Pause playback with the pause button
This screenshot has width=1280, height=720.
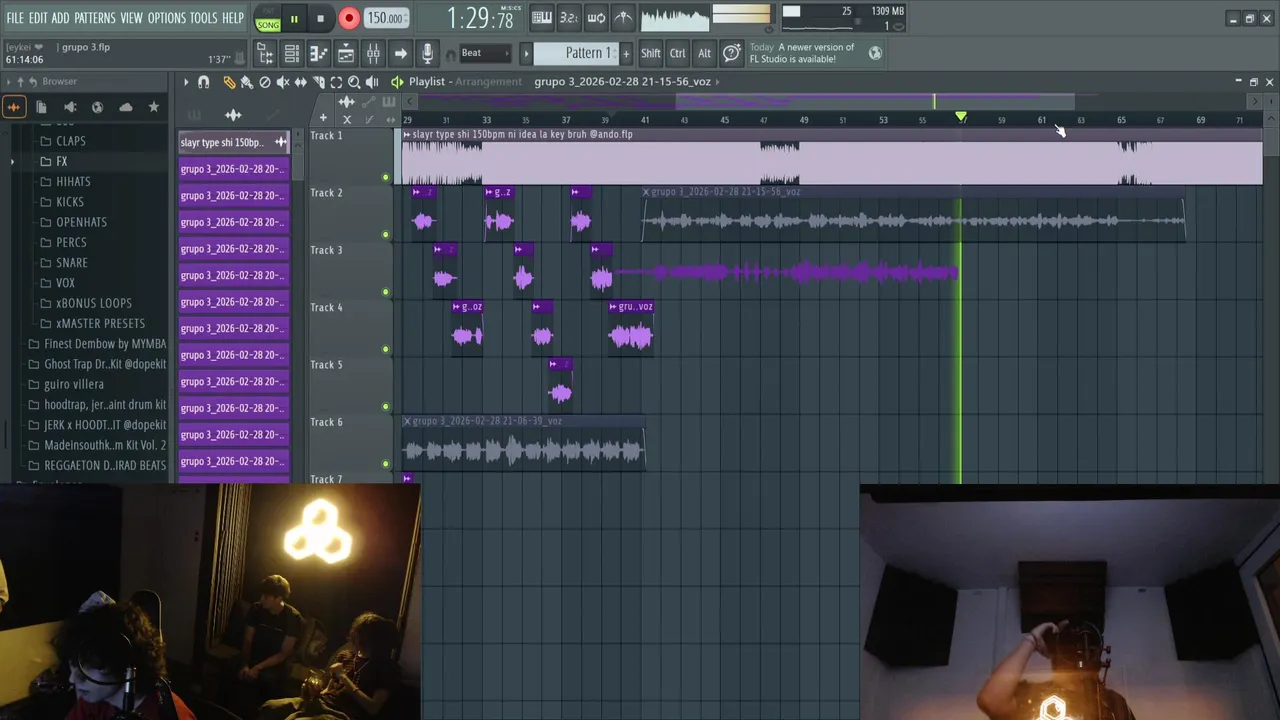294,19
